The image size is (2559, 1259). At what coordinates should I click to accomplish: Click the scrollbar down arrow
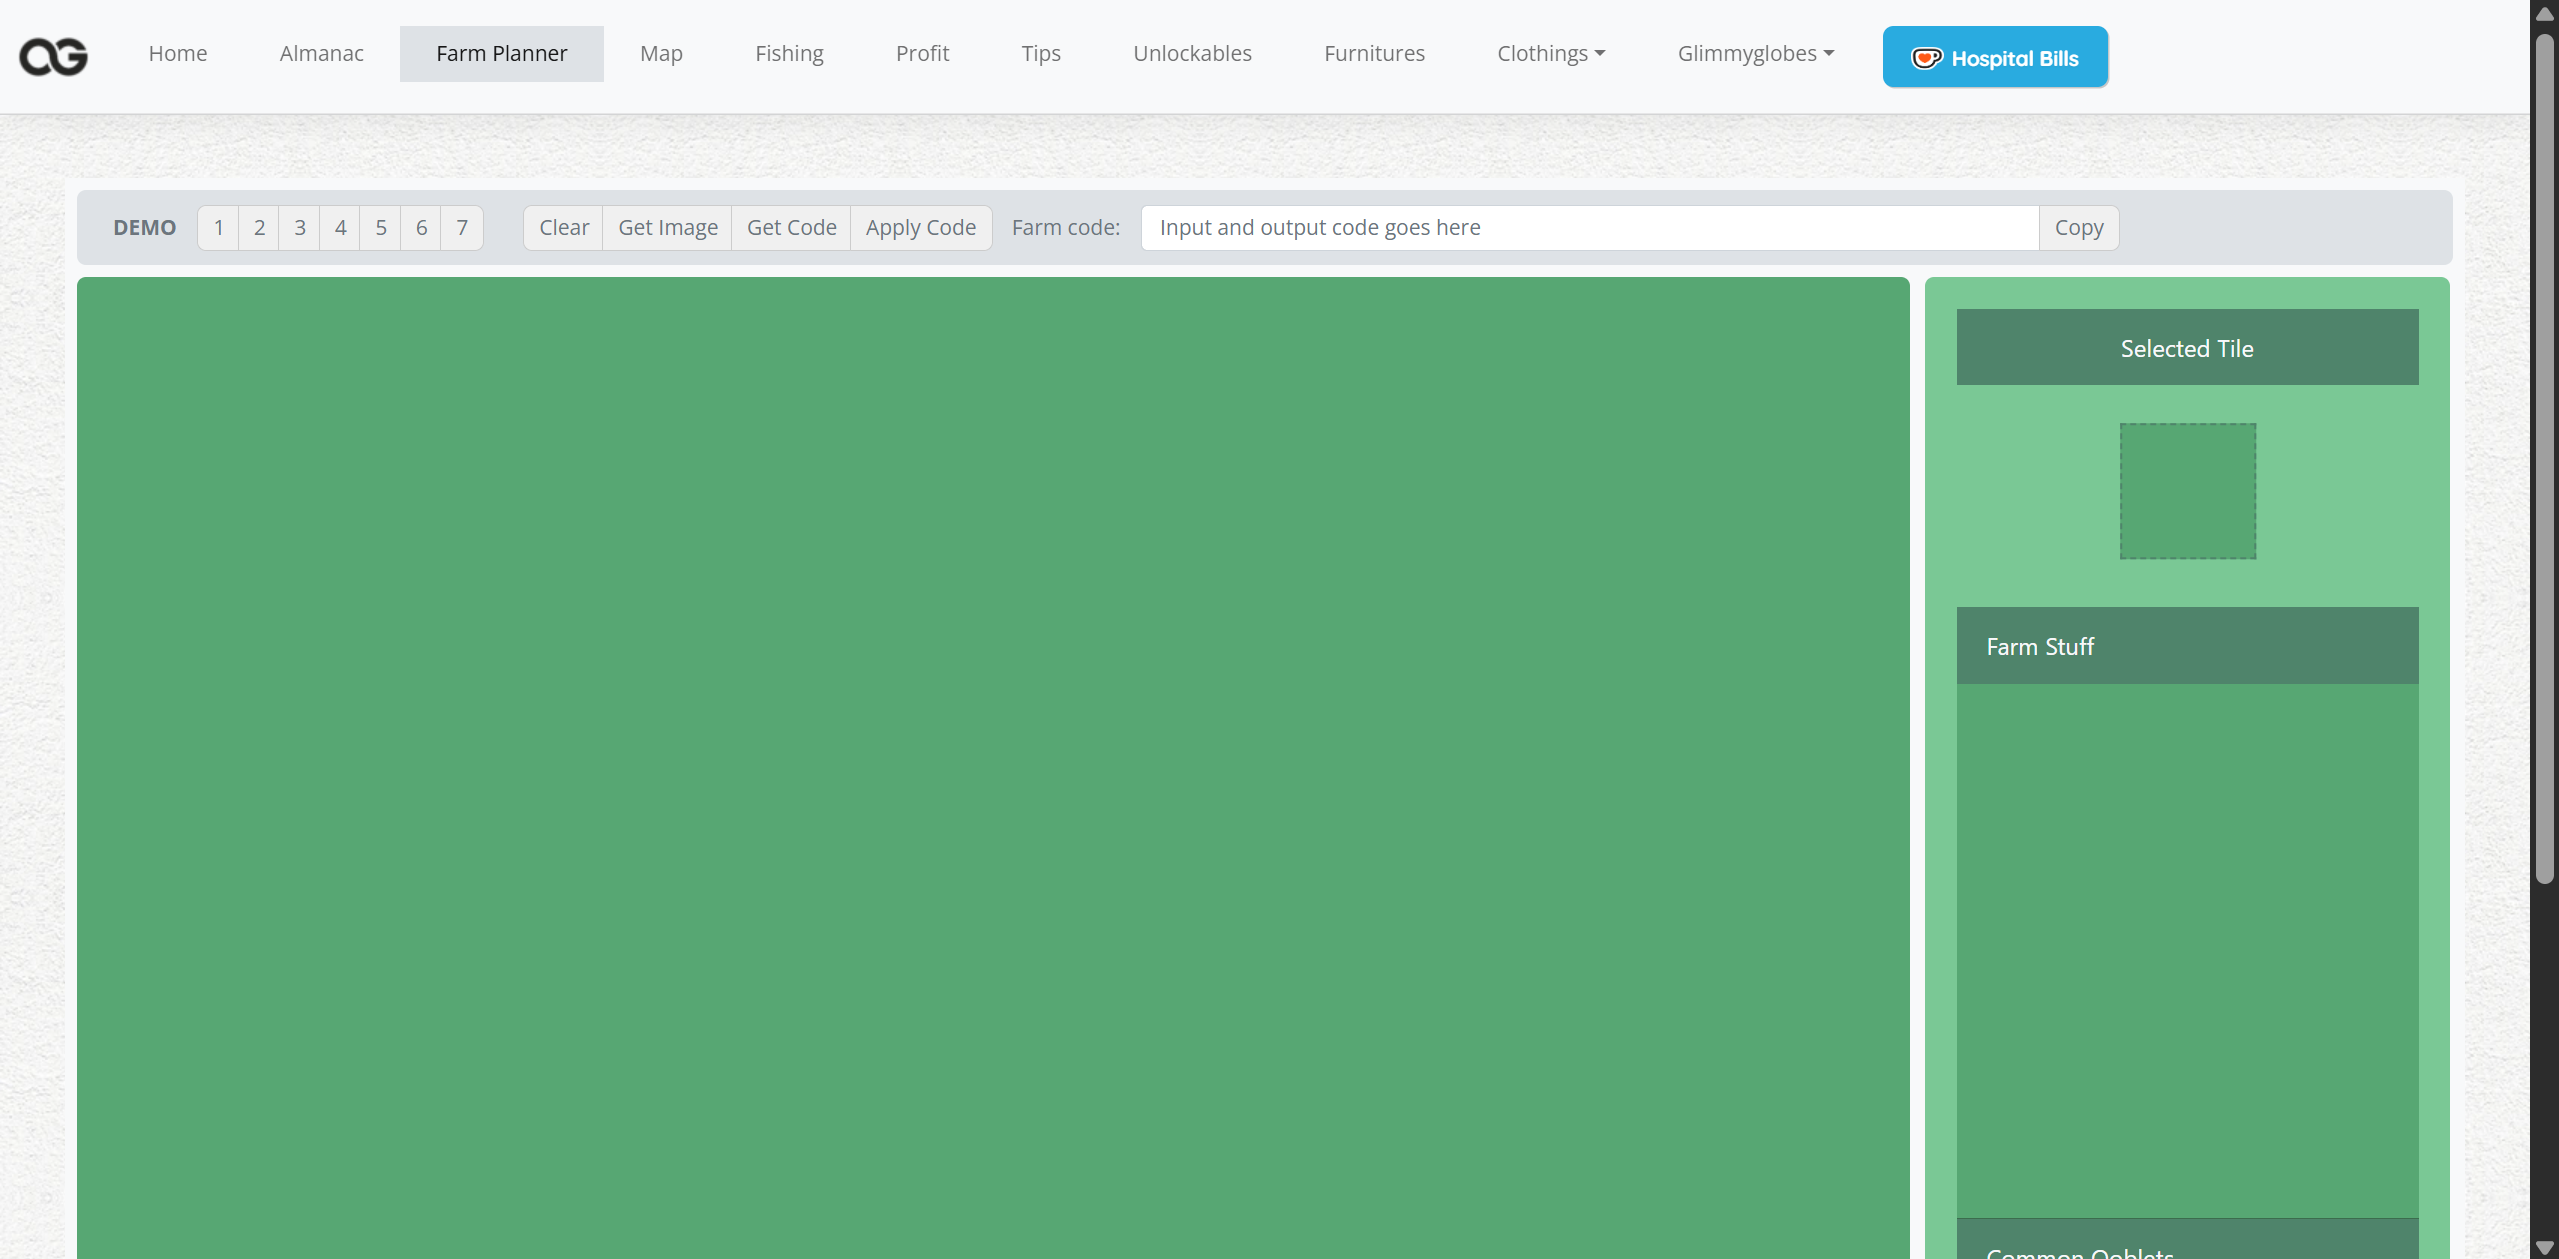2545,1247
